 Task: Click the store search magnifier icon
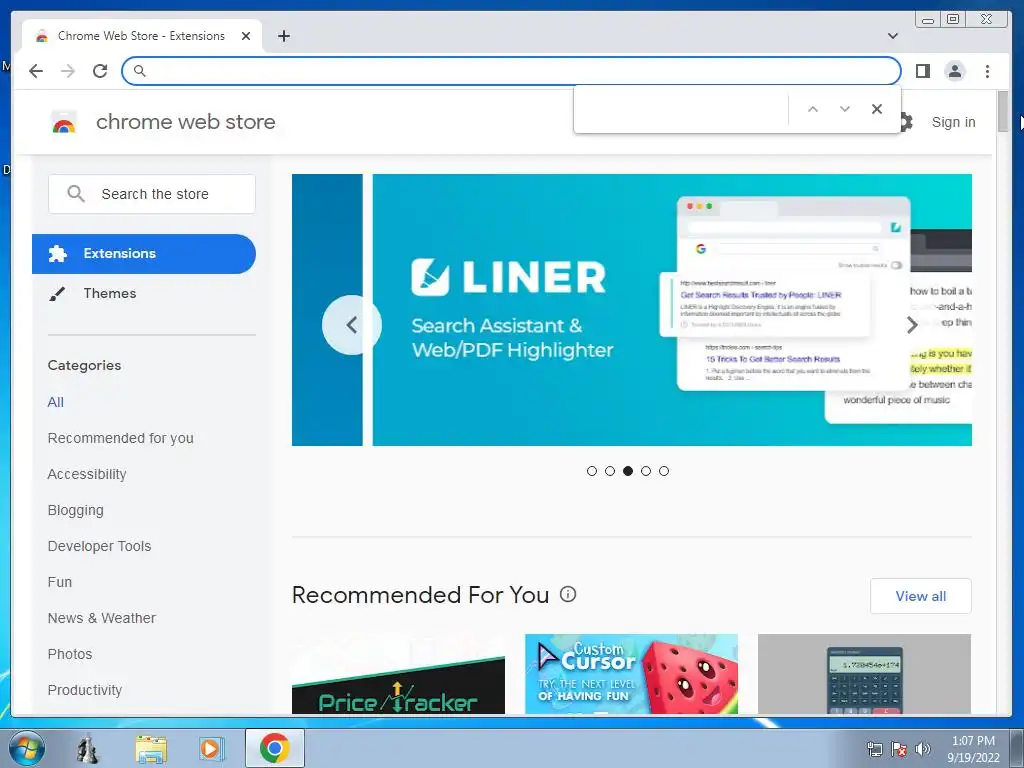(76, 193)
